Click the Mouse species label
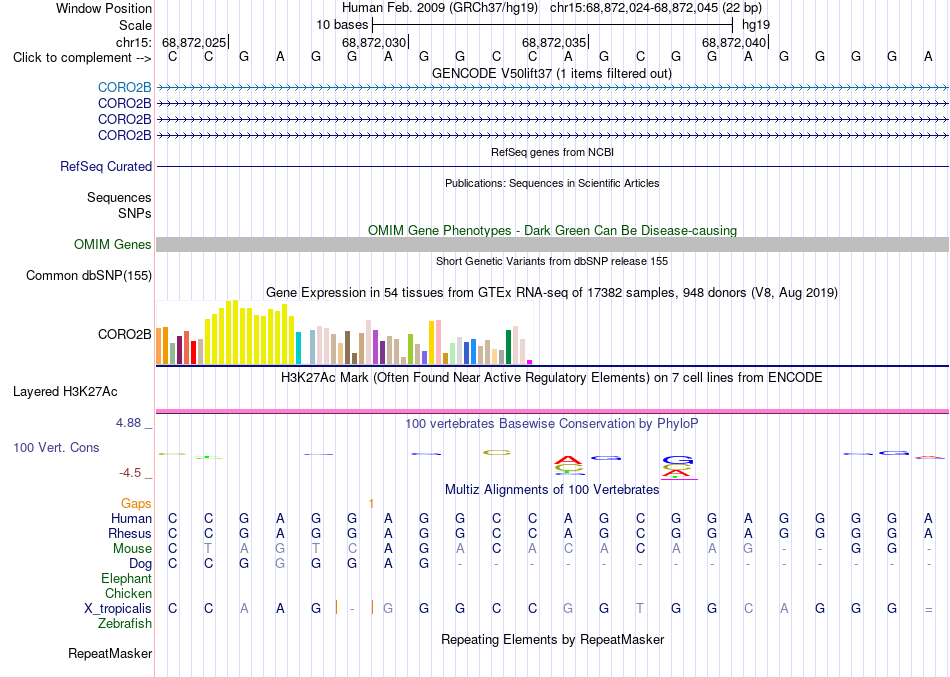Image resolution: width=950 pixels, height=677 pixels. tap(132, 549)
